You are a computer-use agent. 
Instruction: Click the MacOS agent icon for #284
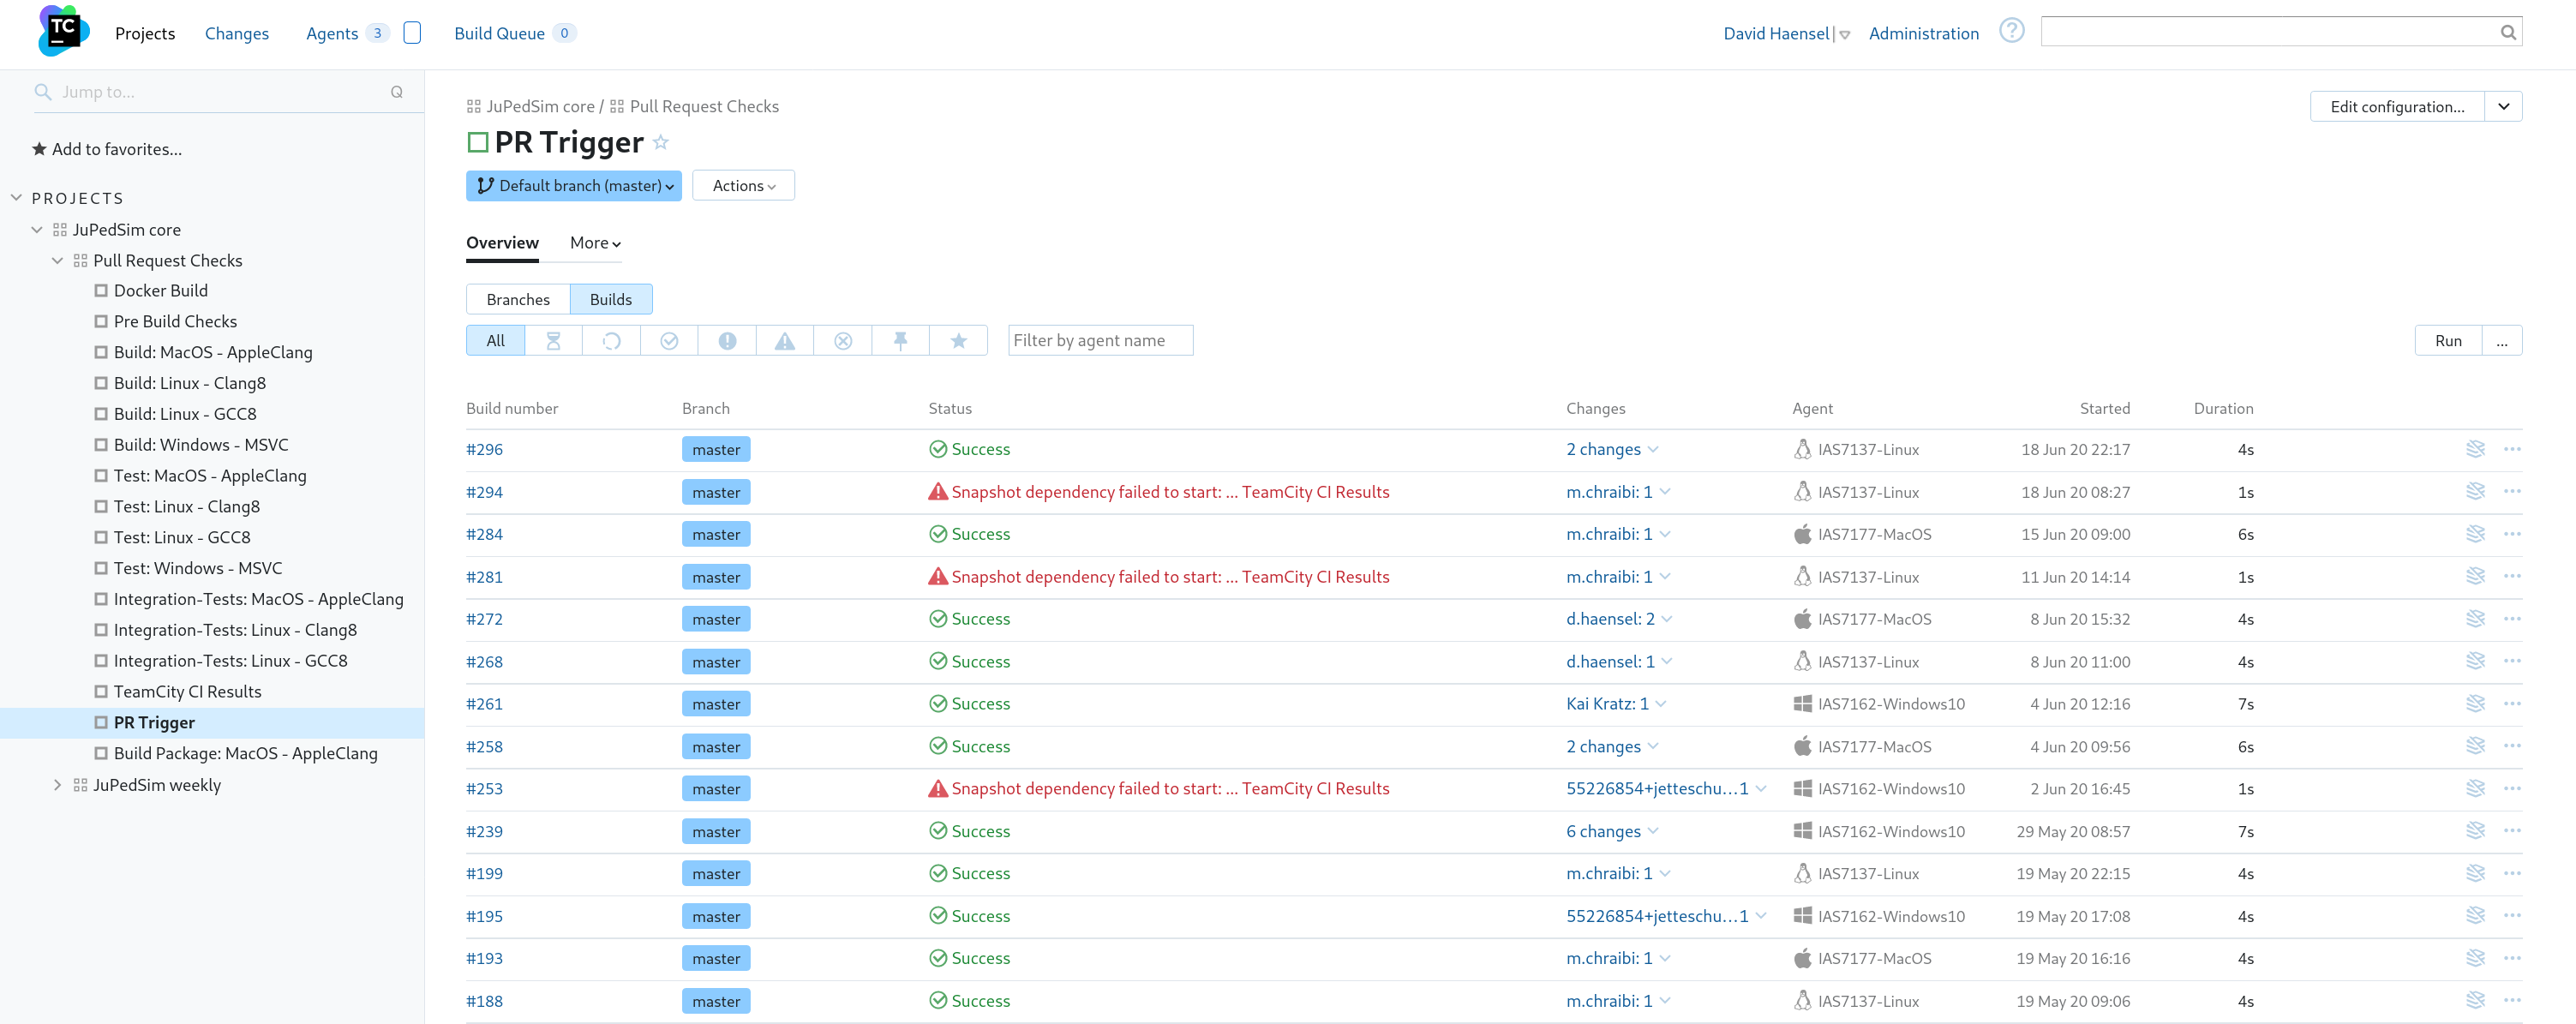point(1802,534)
